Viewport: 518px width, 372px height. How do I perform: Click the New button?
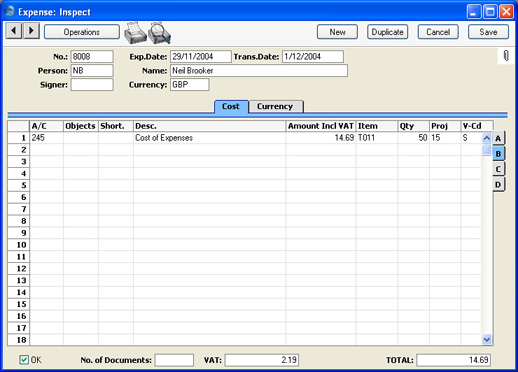click(337, 32)
